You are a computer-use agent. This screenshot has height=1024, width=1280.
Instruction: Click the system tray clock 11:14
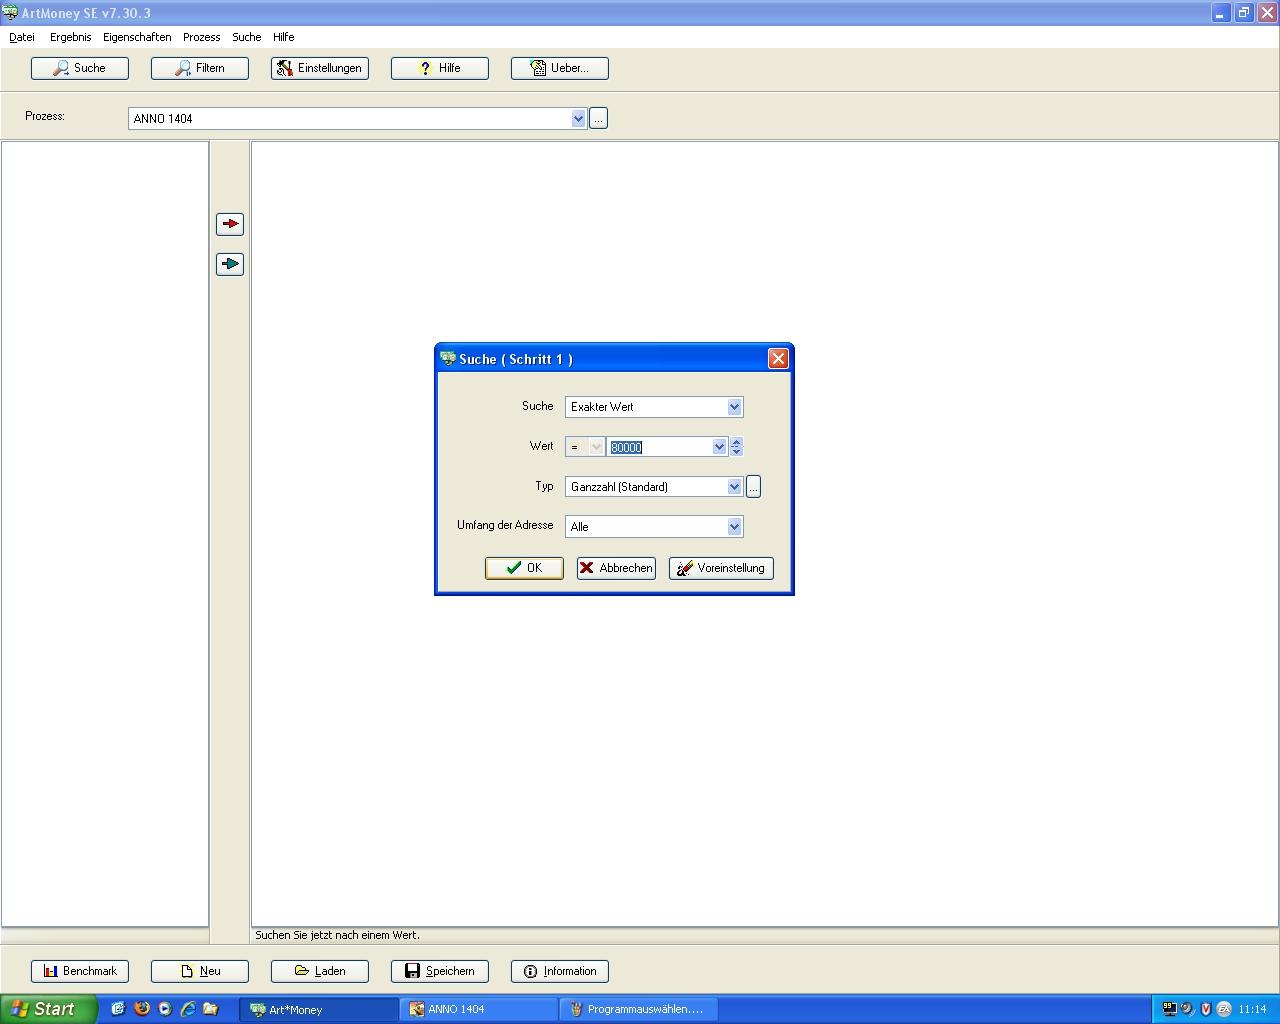click(1252, 1009)
